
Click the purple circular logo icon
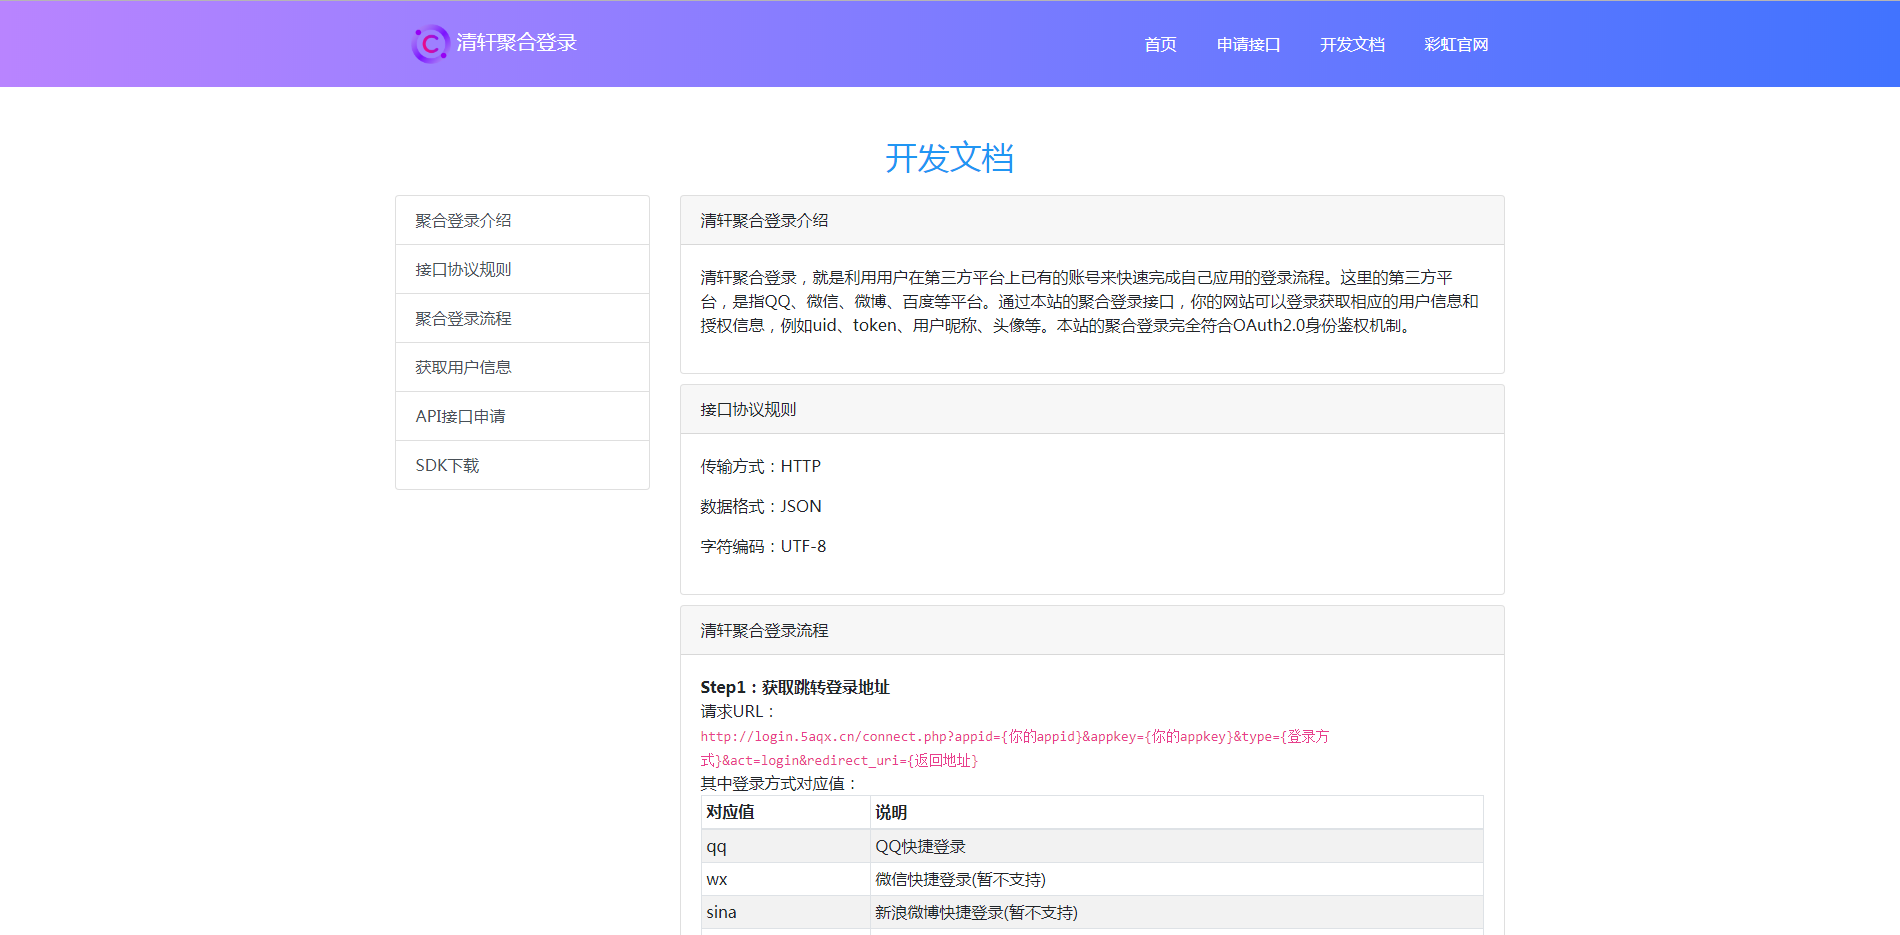tap(430, 44)
